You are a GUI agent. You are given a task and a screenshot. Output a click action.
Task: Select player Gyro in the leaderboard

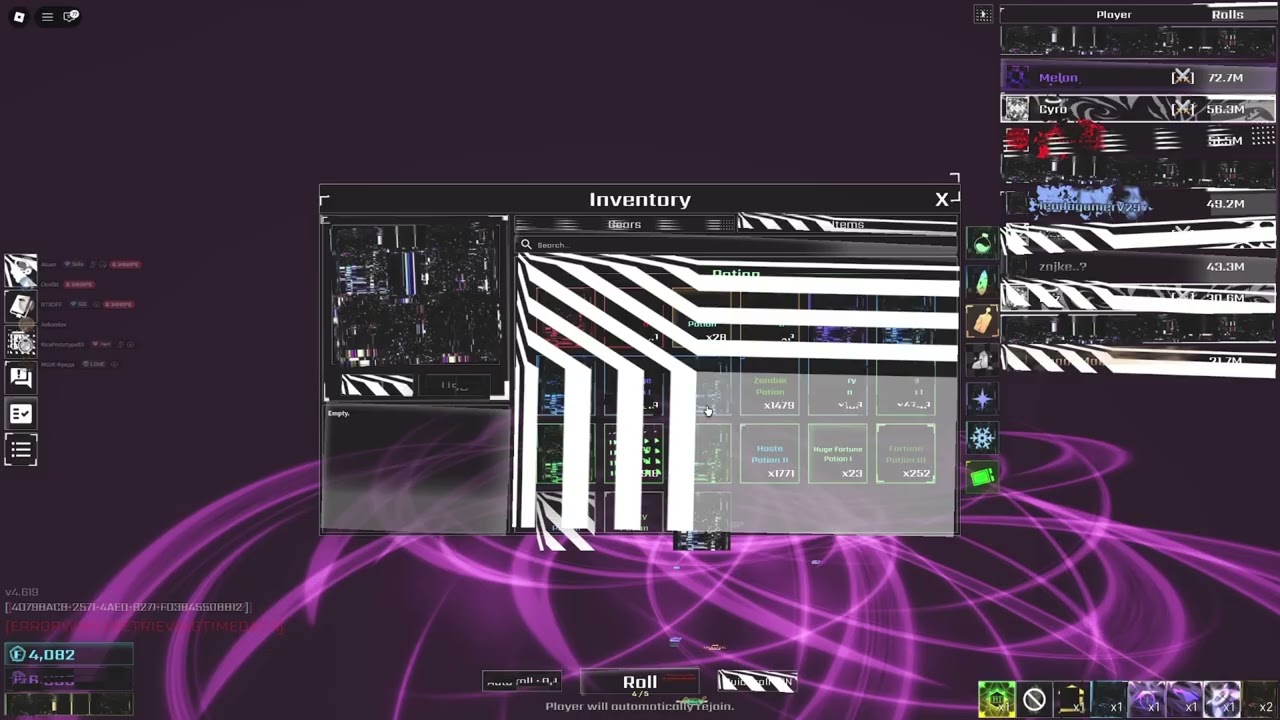pyautogui.click(x=1138, y=109)
